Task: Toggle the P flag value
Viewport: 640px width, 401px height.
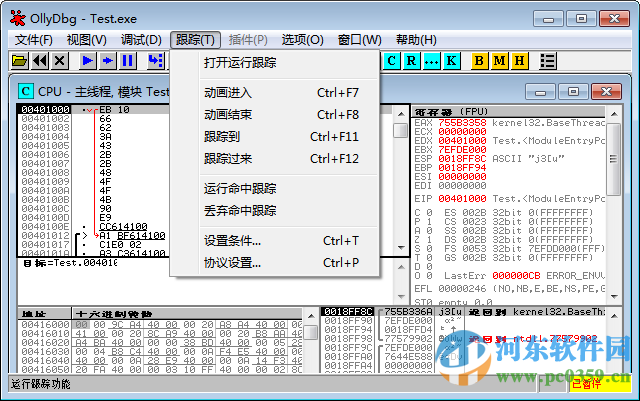Action: point(429,222)
